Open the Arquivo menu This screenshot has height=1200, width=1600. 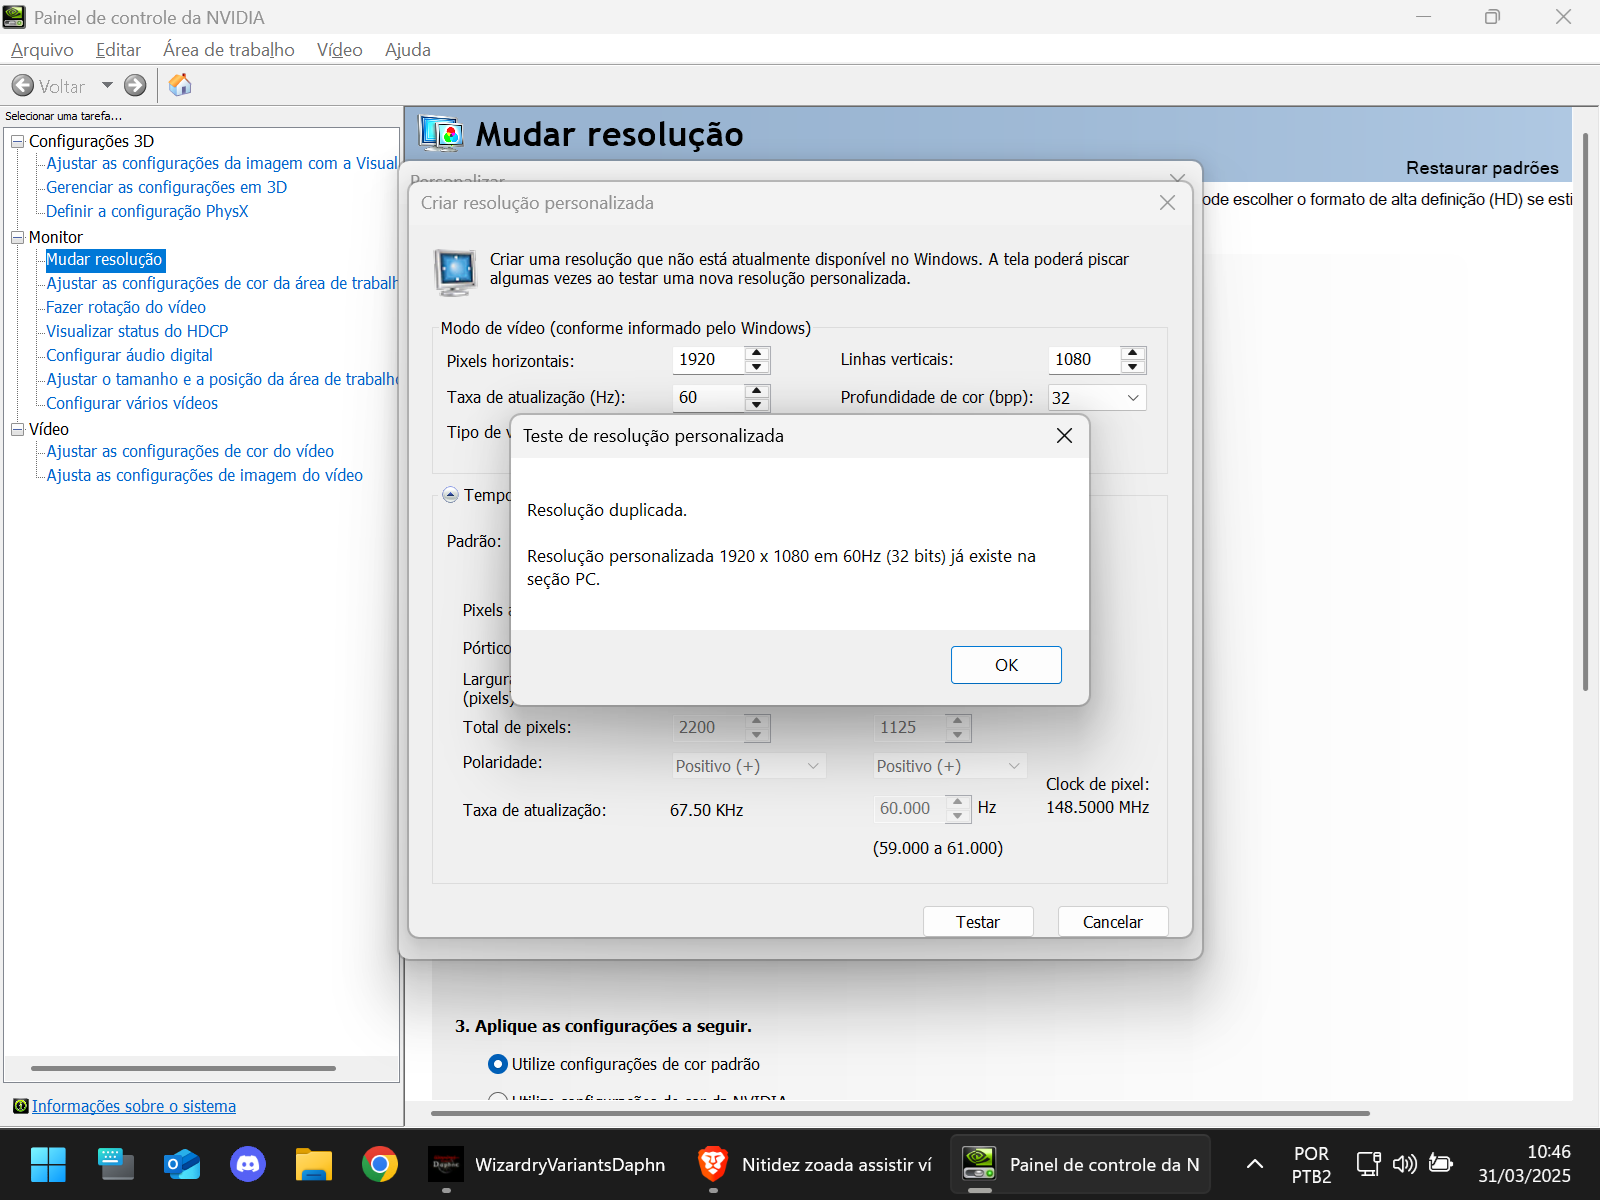click(42, 50)
